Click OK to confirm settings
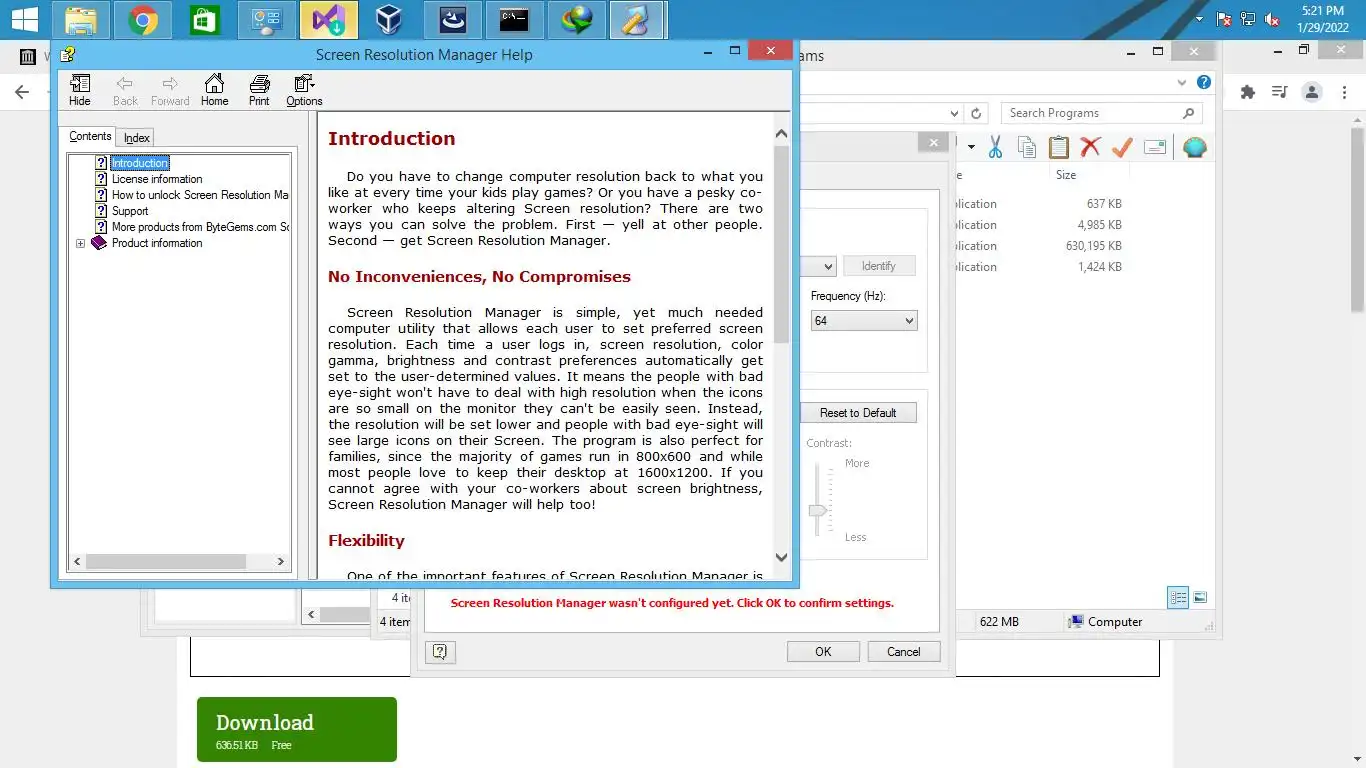The height and width of the screenshot is (768, 1366). coord(823,652)
